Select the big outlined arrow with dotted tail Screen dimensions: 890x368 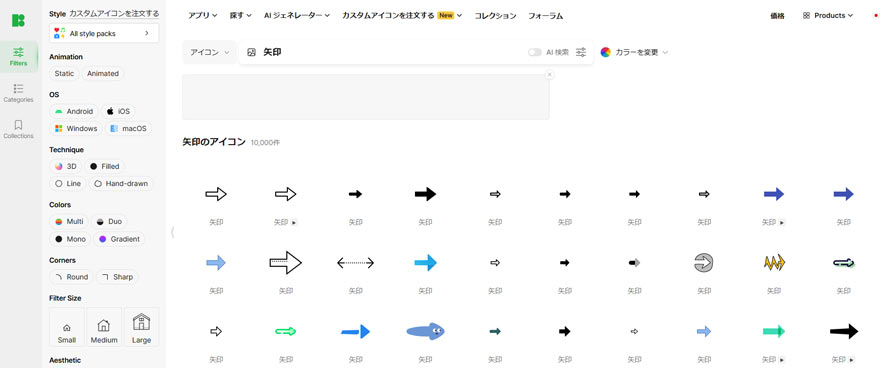pos(286,263)
